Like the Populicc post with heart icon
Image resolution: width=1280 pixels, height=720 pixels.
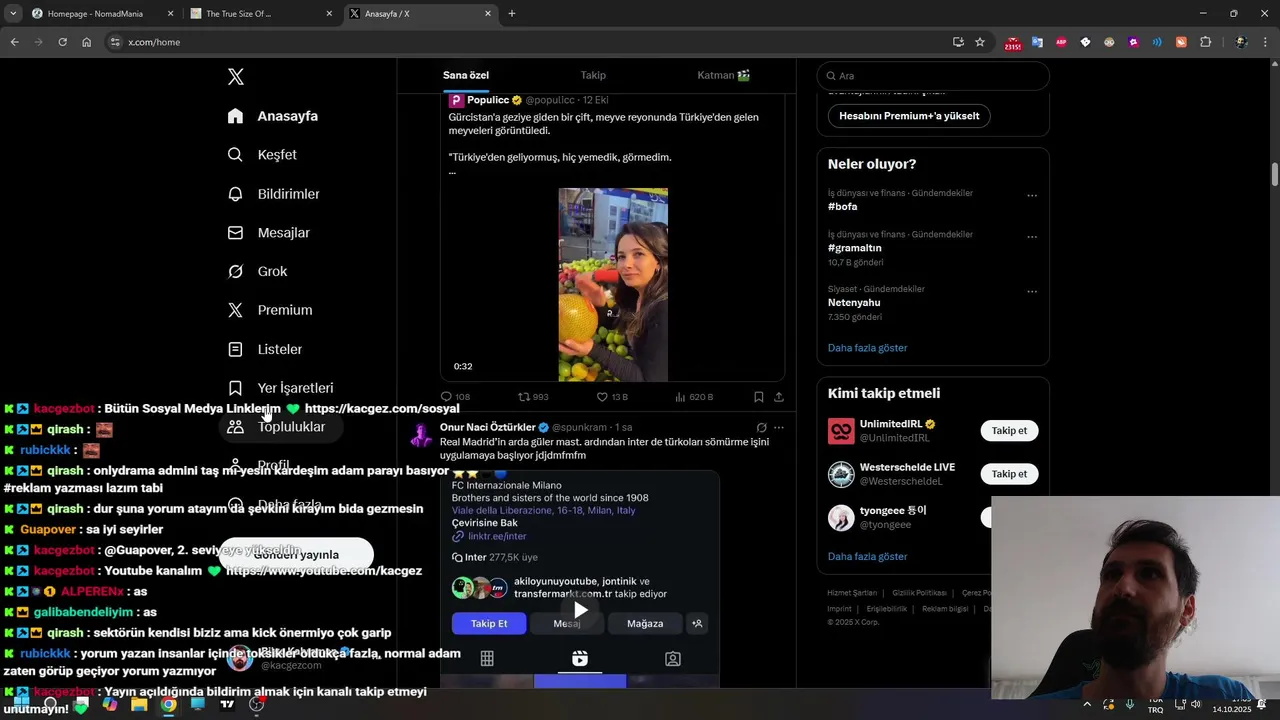(602, 397)
